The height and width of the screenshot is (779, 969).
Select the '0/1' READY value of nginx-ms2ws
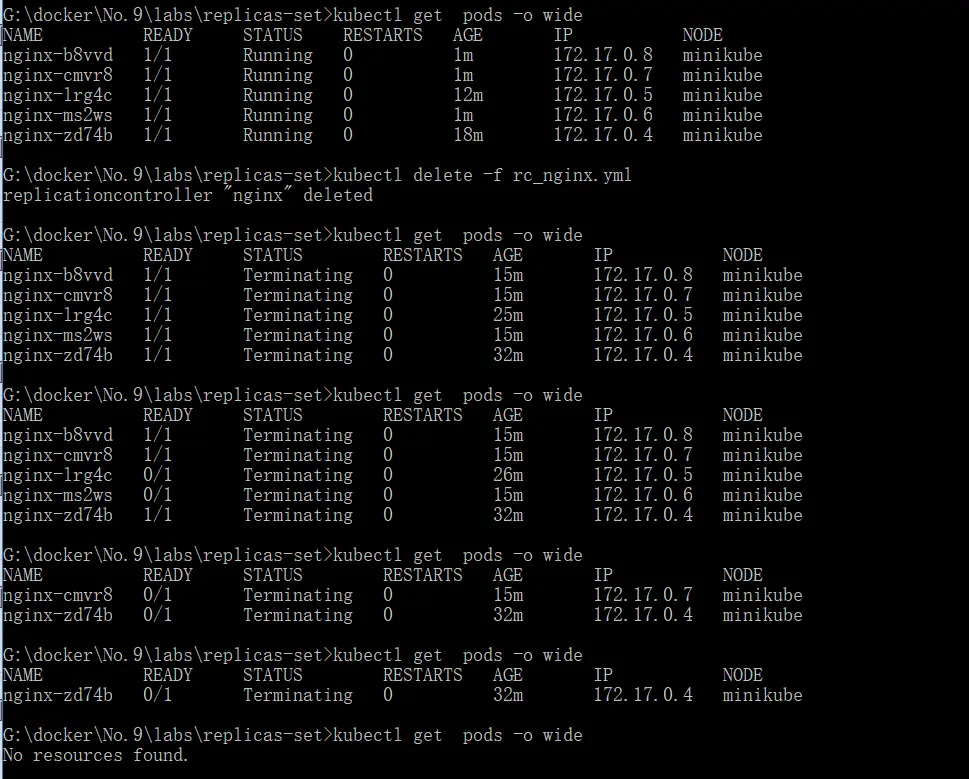click(157, 495)
